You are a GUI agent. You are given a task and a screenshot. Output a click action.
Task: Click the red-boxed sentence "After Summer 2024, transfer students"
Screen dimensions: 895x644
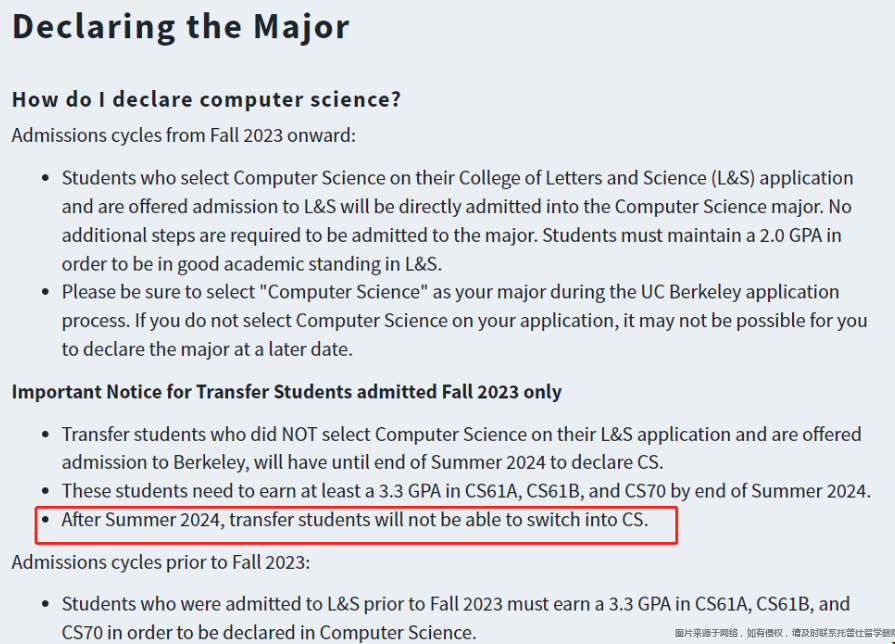354,520
